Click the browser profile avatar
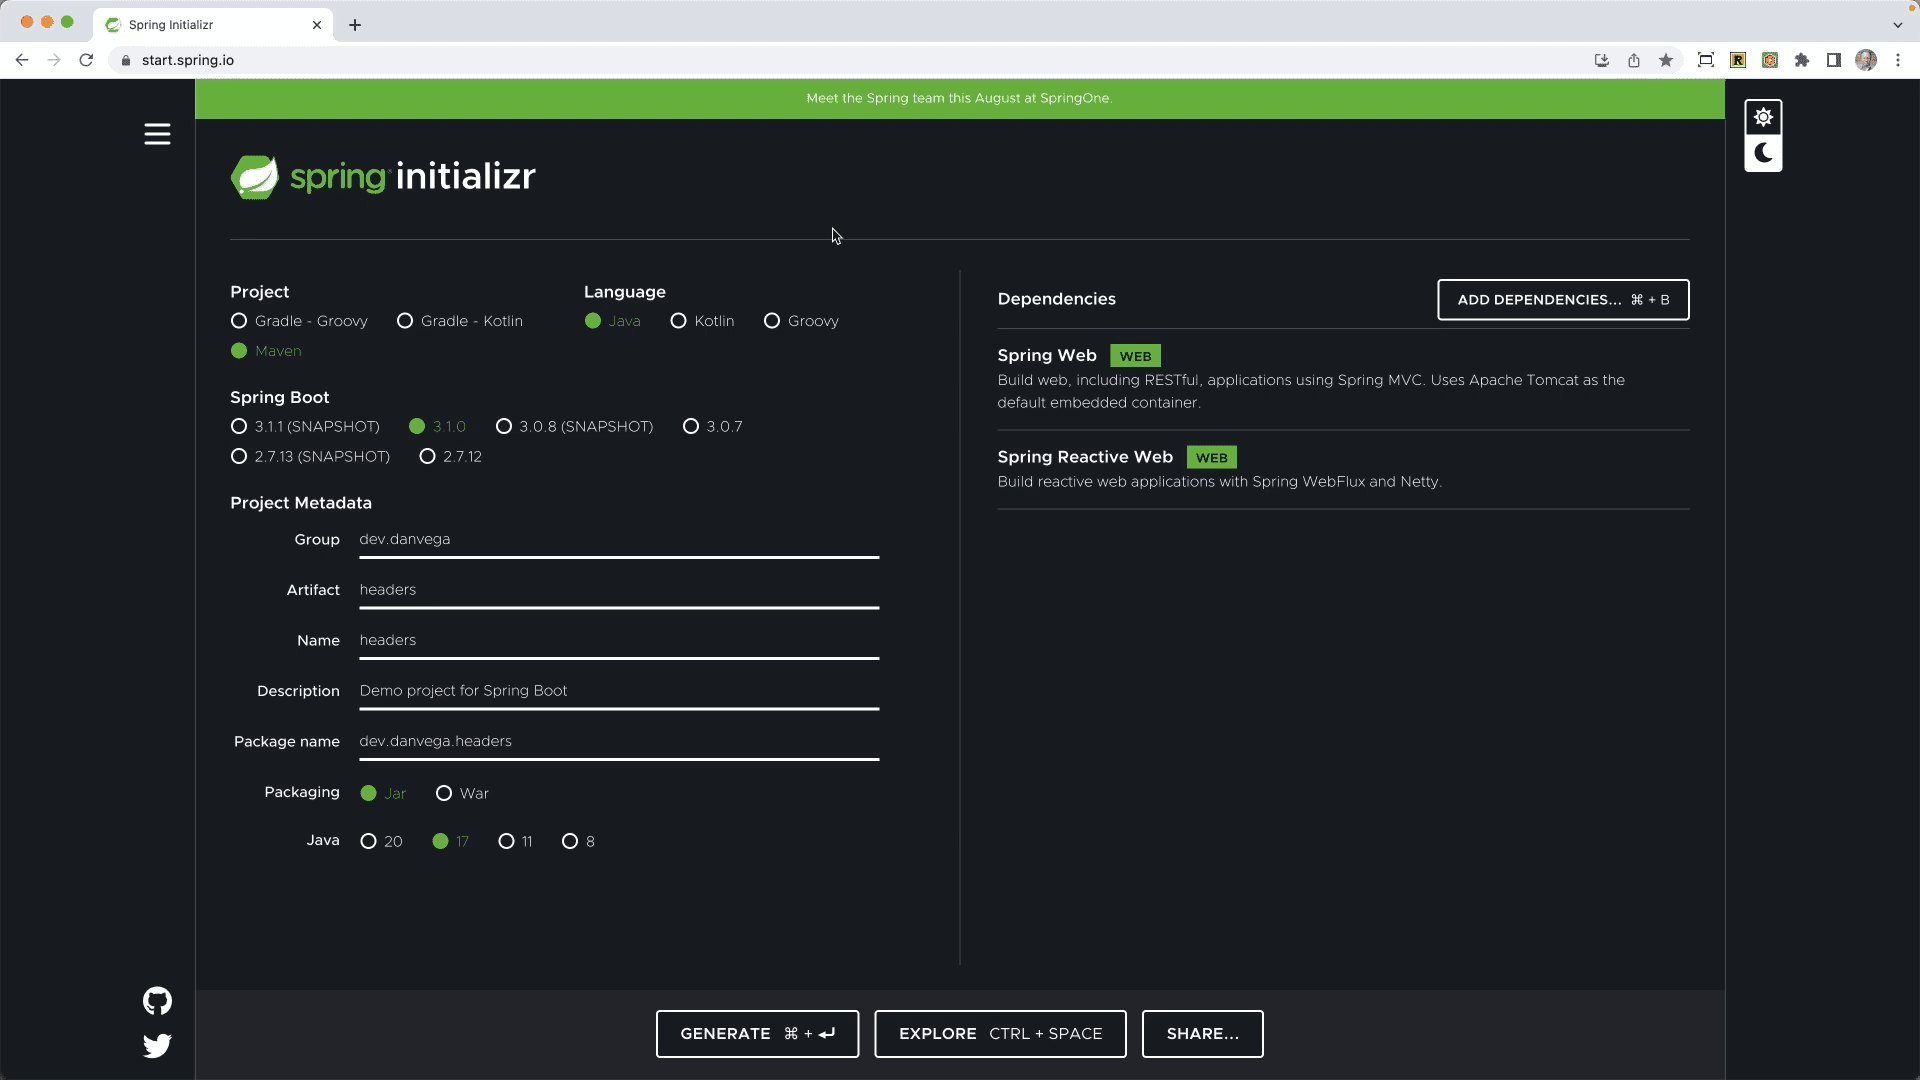 click(1866, 60)
